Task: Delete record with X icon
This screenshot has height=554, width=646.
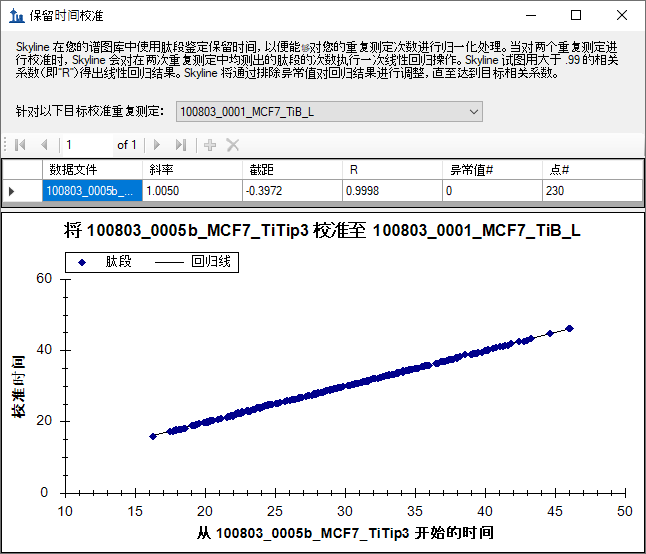Action: tap(233, 145)
